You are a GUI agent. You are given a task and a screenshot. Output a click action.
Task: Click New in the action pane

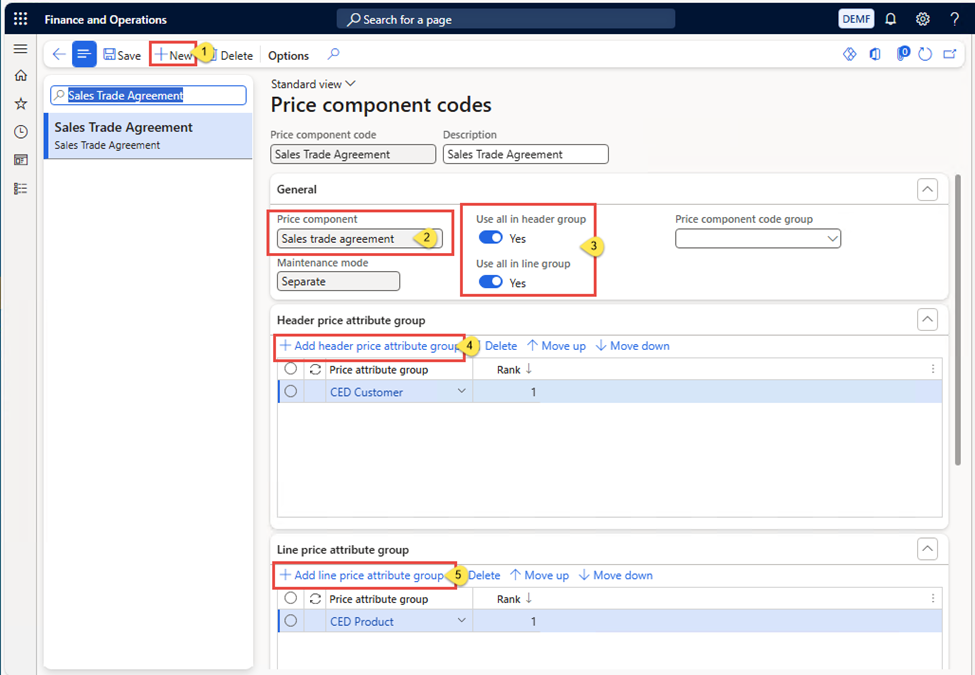coord(173,55)
